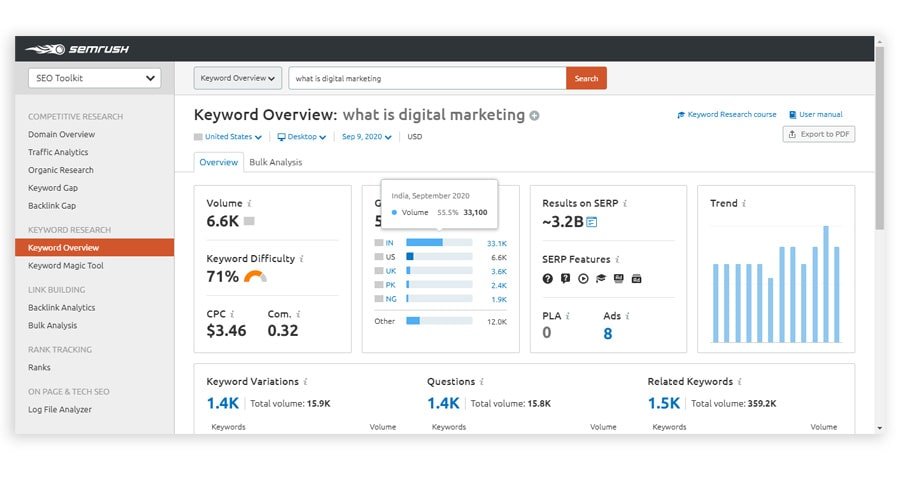Open the Keyword Overview tool dropdown
900x478 pixels.
click(238, 79)
